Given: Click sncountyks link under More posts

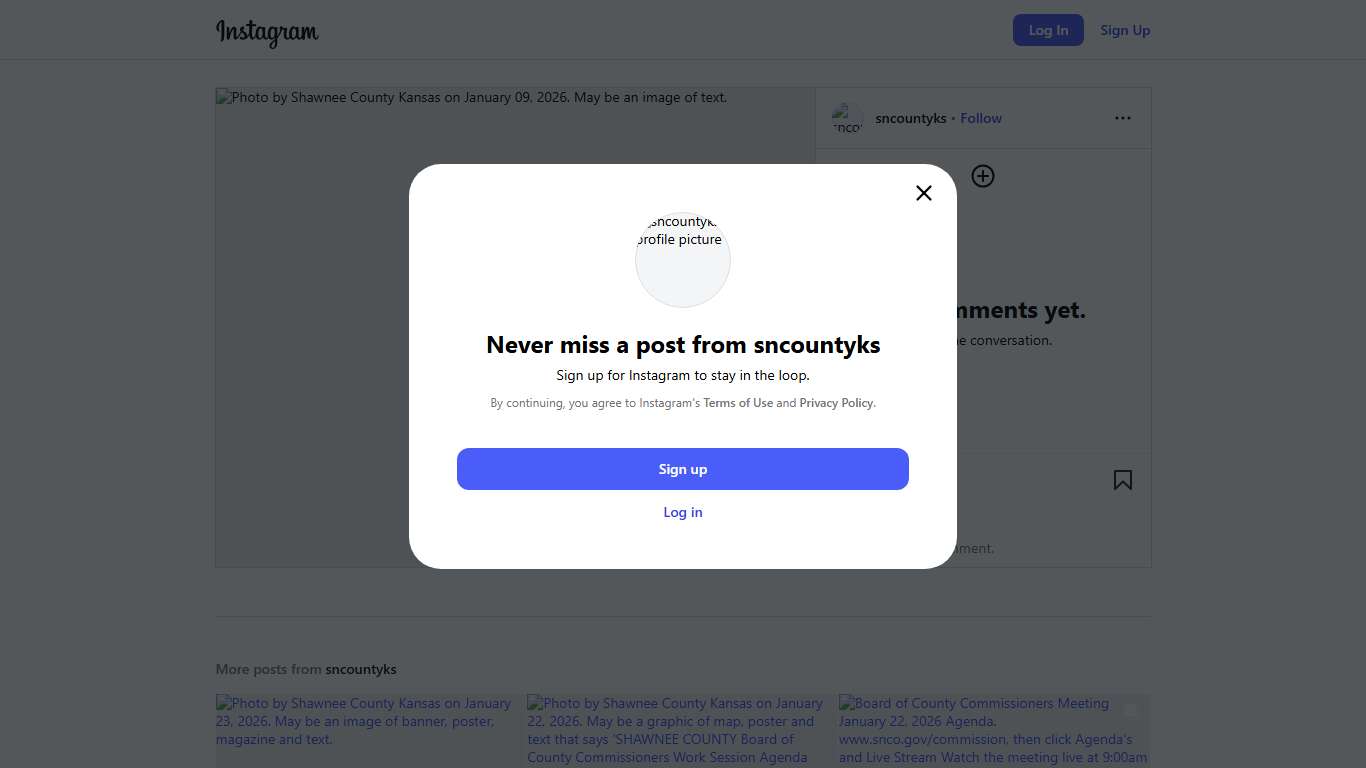Looking at the screenshot, I should (361, 669).
